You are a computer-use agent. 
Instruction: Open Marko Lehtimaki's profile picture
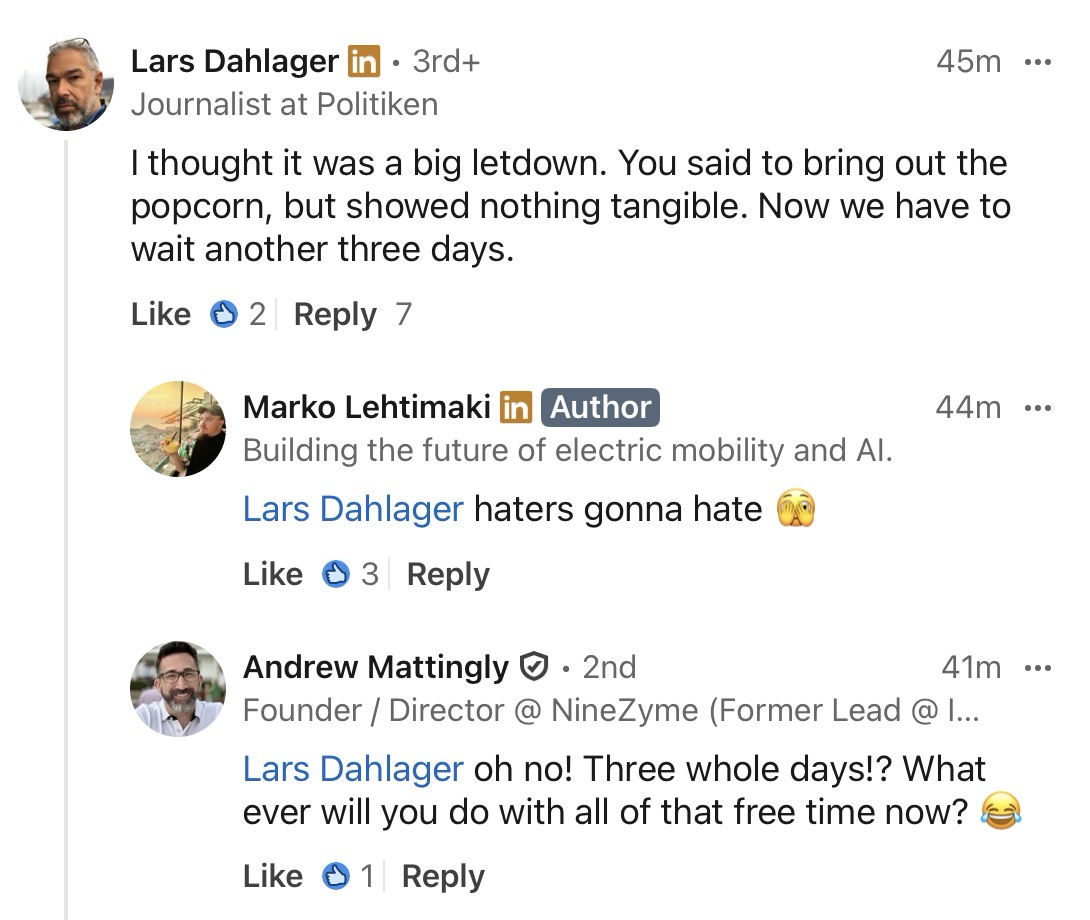178,429
